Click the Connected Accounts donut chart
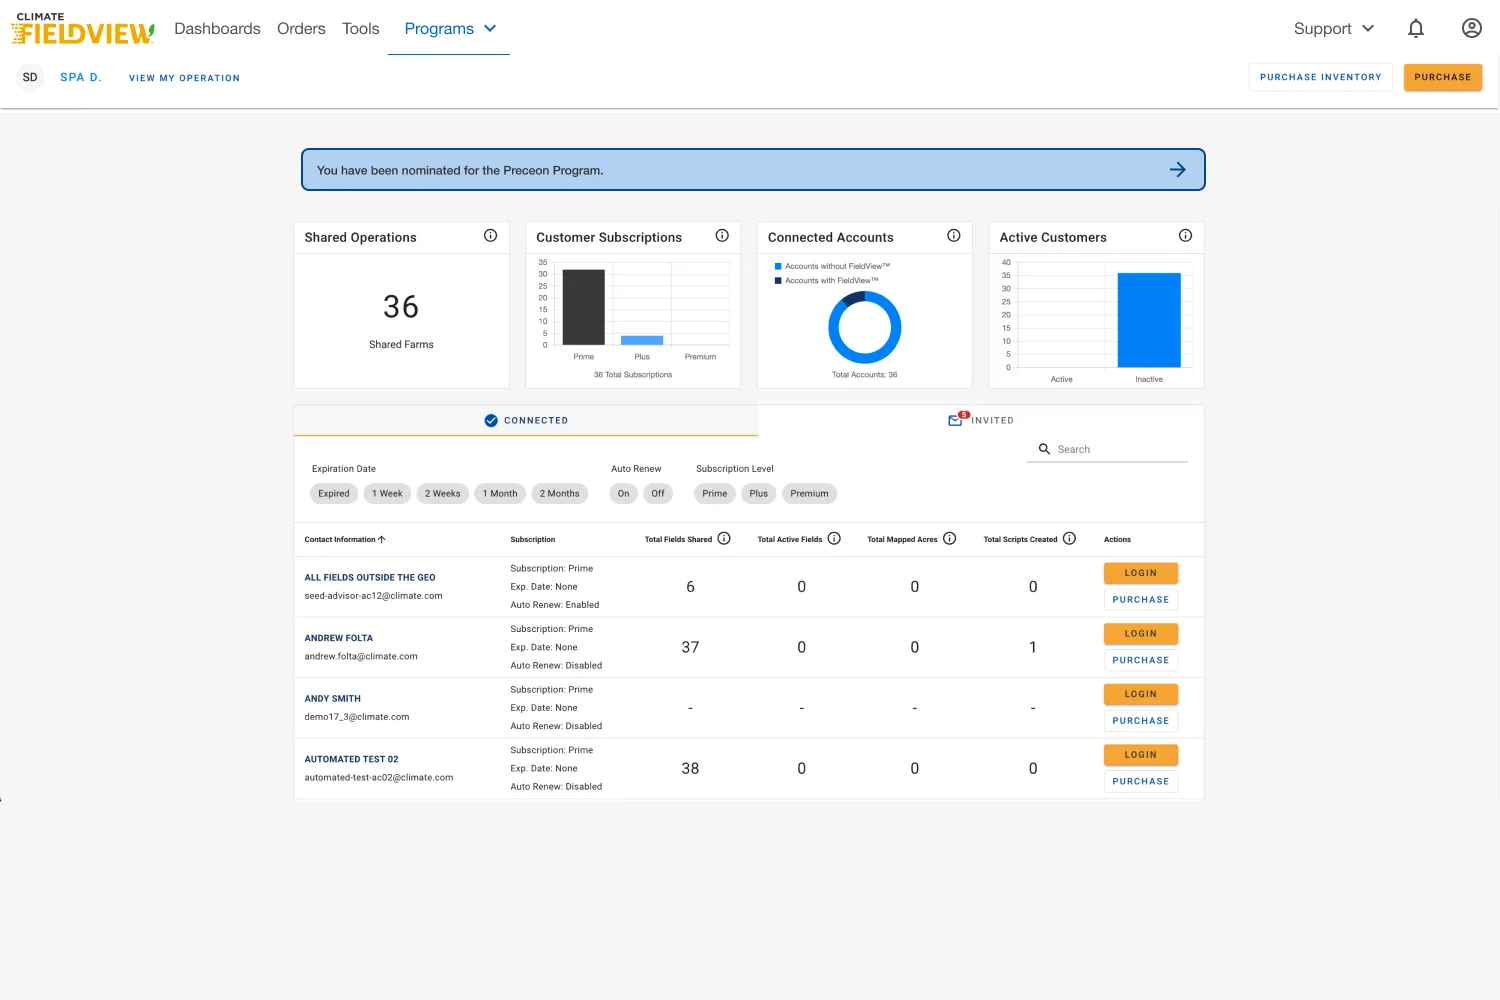This screenshot has width=1500, height=1000. pos(865,328)
